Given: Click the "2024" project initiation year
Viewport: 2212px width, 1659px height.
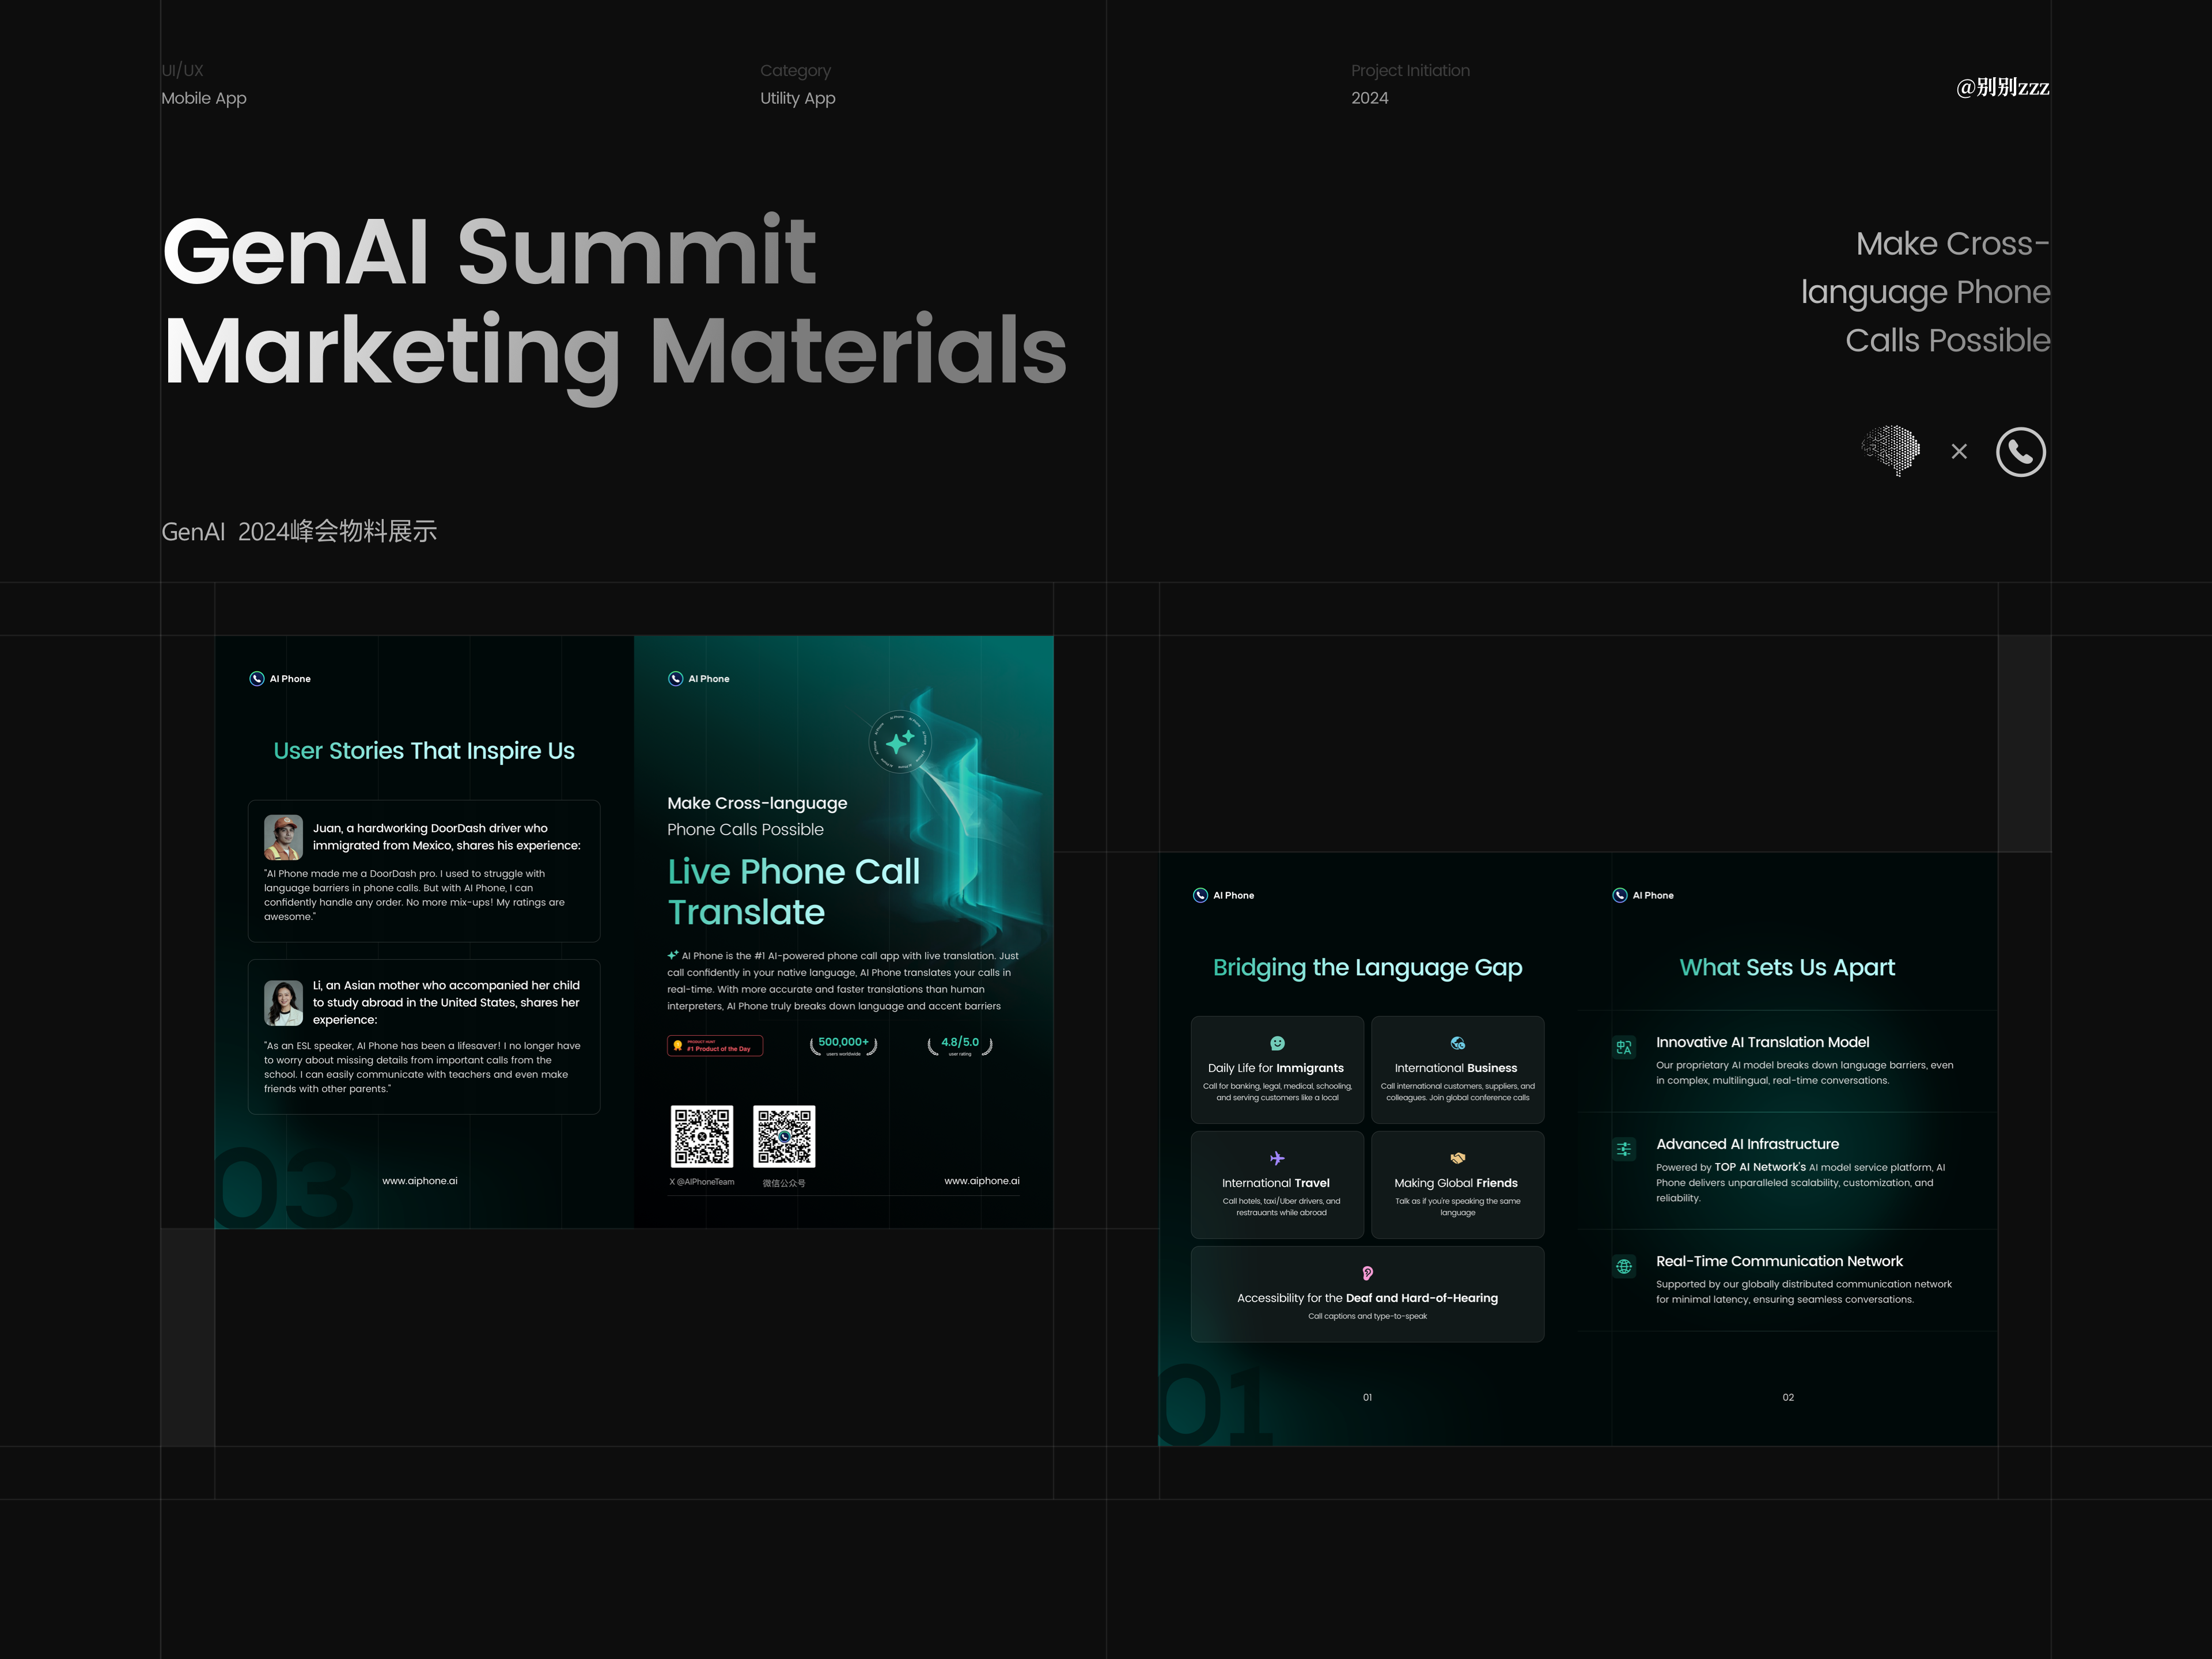Looking at the screenshot, I should click(1370, 98).
